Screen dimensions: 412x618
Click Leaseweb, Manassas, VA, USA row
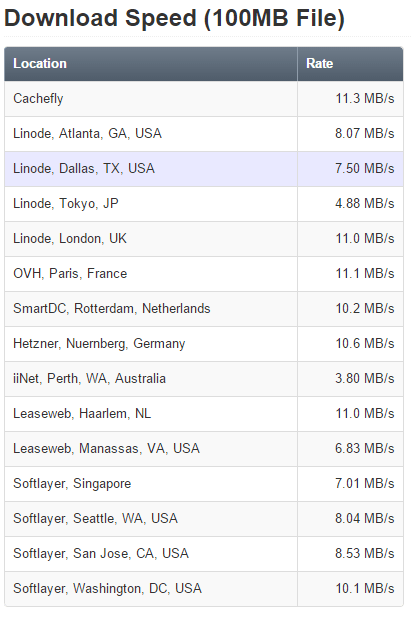[204, 449]
